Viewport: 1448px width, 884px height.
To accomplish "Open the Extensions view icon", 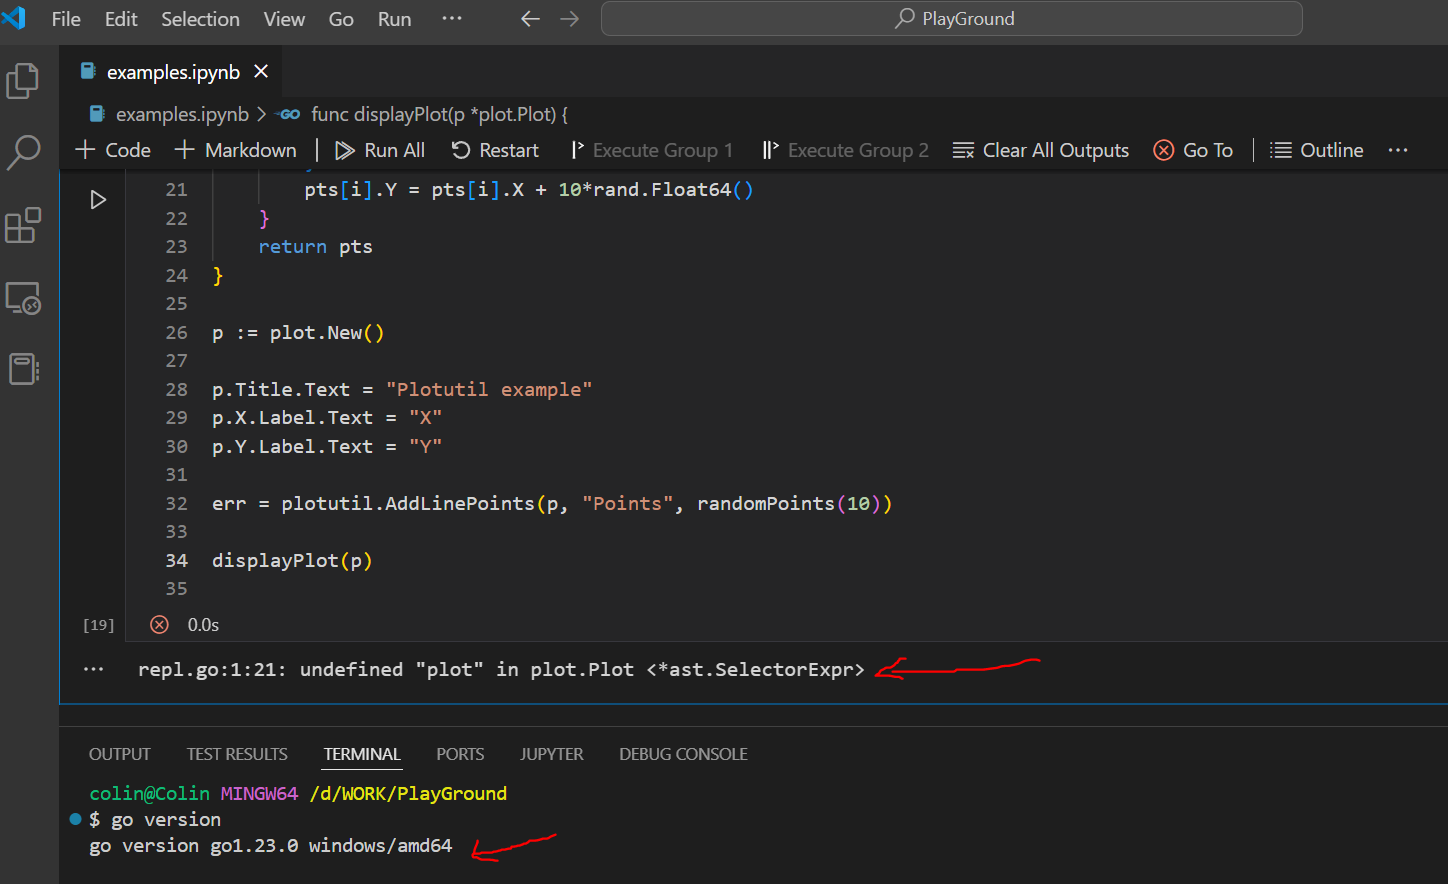I will [x=23, y=226].
